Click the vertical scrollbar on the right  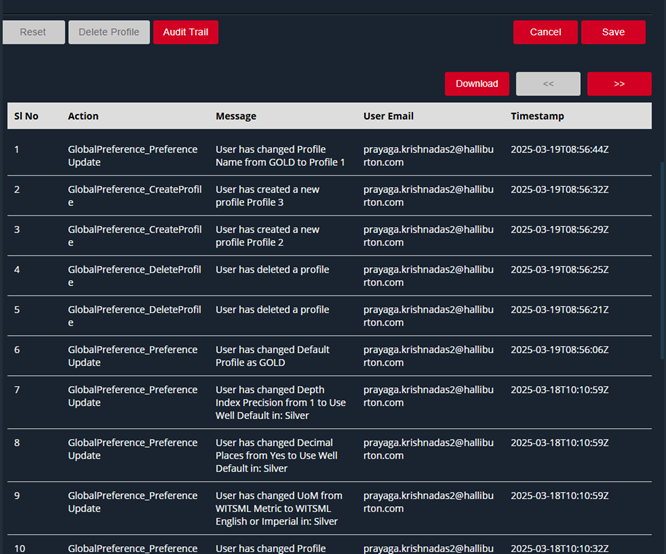click(661, 260)
